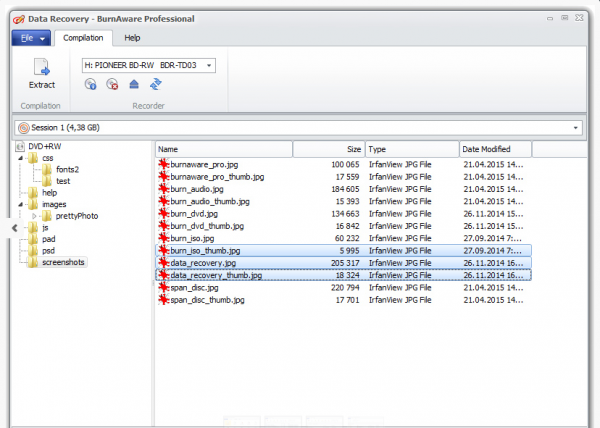This screenshot has height=428, width=600.
Task: Collapse the images folder
Action: pyautogui.click(x=21, y=204)
